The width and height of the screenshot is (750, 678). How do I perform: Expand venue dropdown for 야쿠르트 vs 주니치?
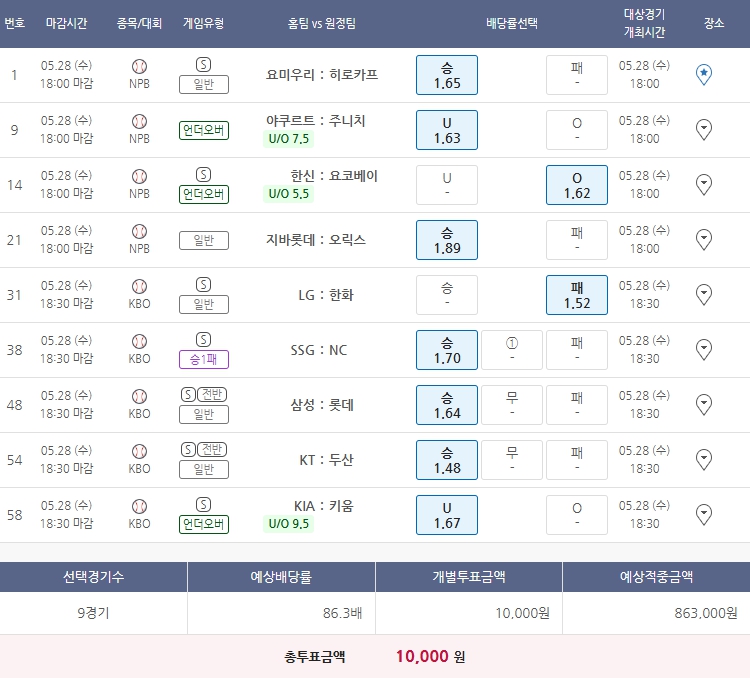point(703,130)
